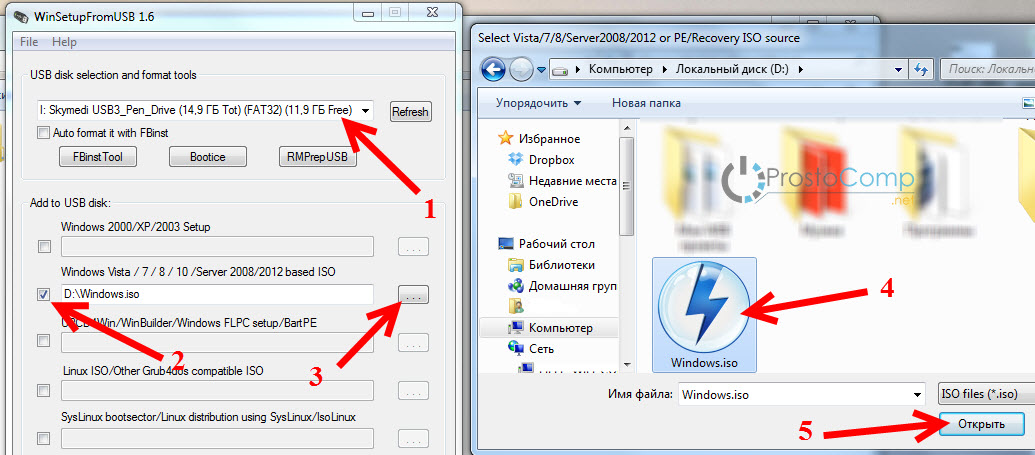This screenshot has width=1035, height=455.
Task: Launch FBinstTool
Action: tap(98, 157)
